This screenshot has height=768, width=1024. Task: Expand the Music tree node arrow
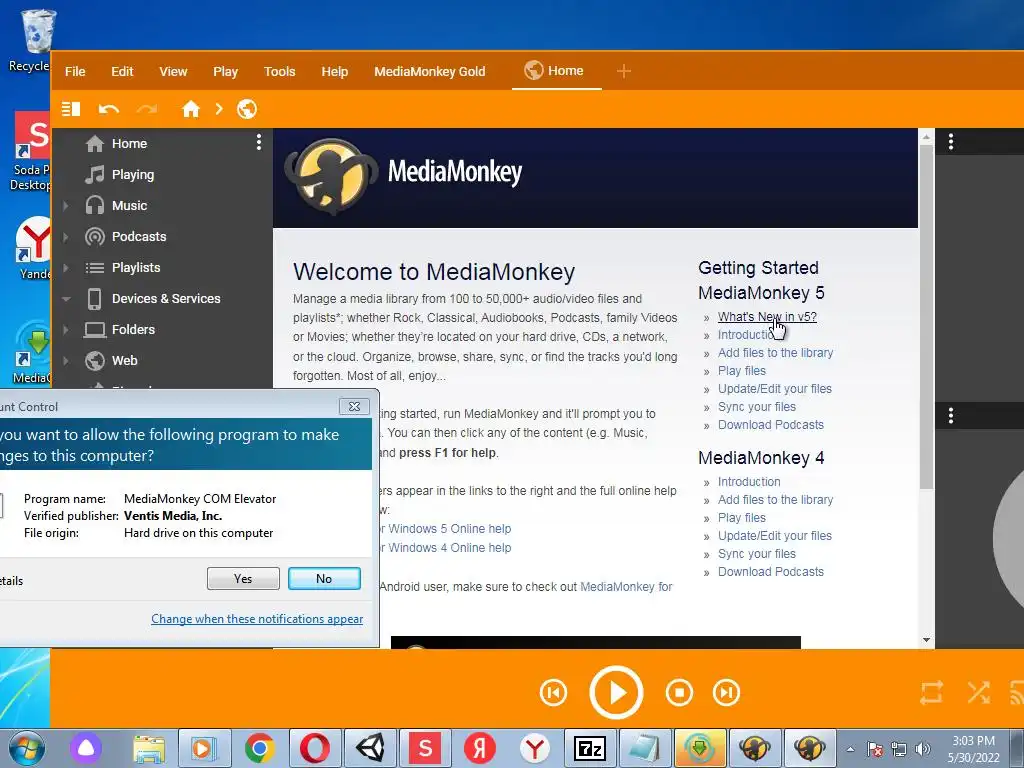click(x=65, y=206)
